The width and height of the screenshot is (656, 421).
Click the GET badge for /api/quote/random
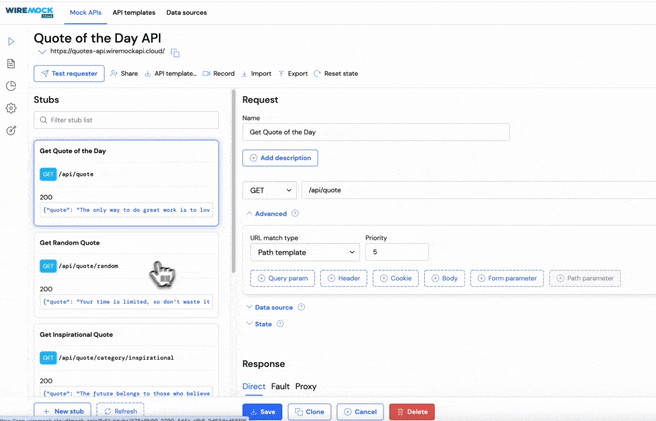[48, 266]
